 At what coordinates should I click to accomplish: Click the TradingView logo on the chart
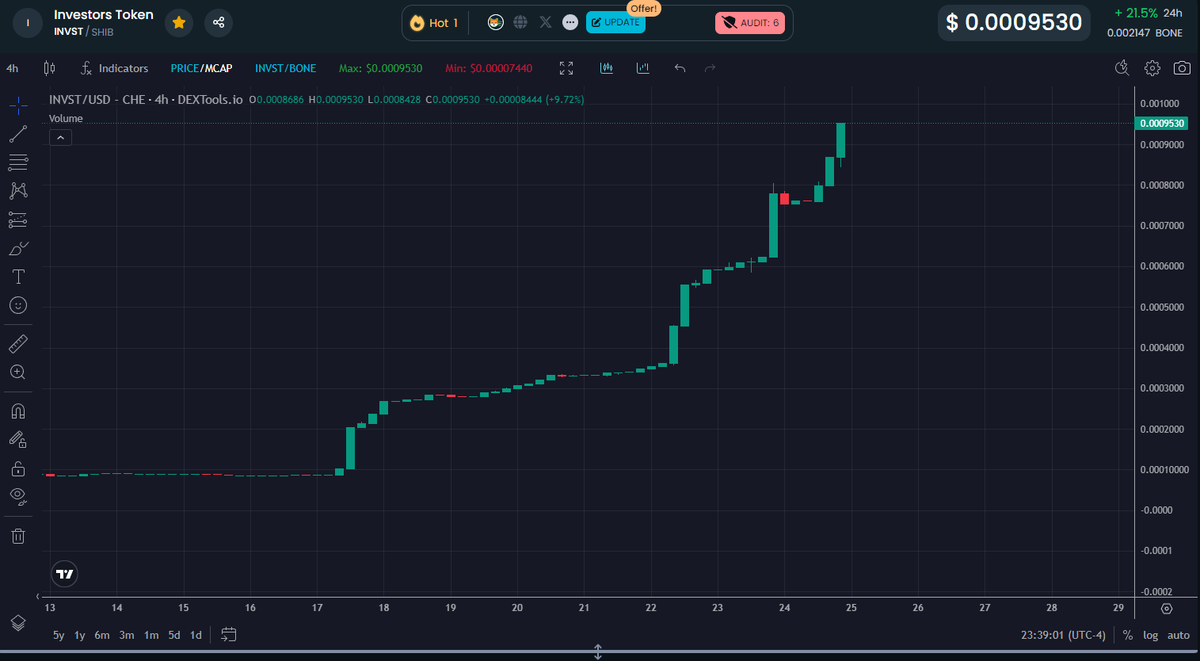tap(65, 574)
